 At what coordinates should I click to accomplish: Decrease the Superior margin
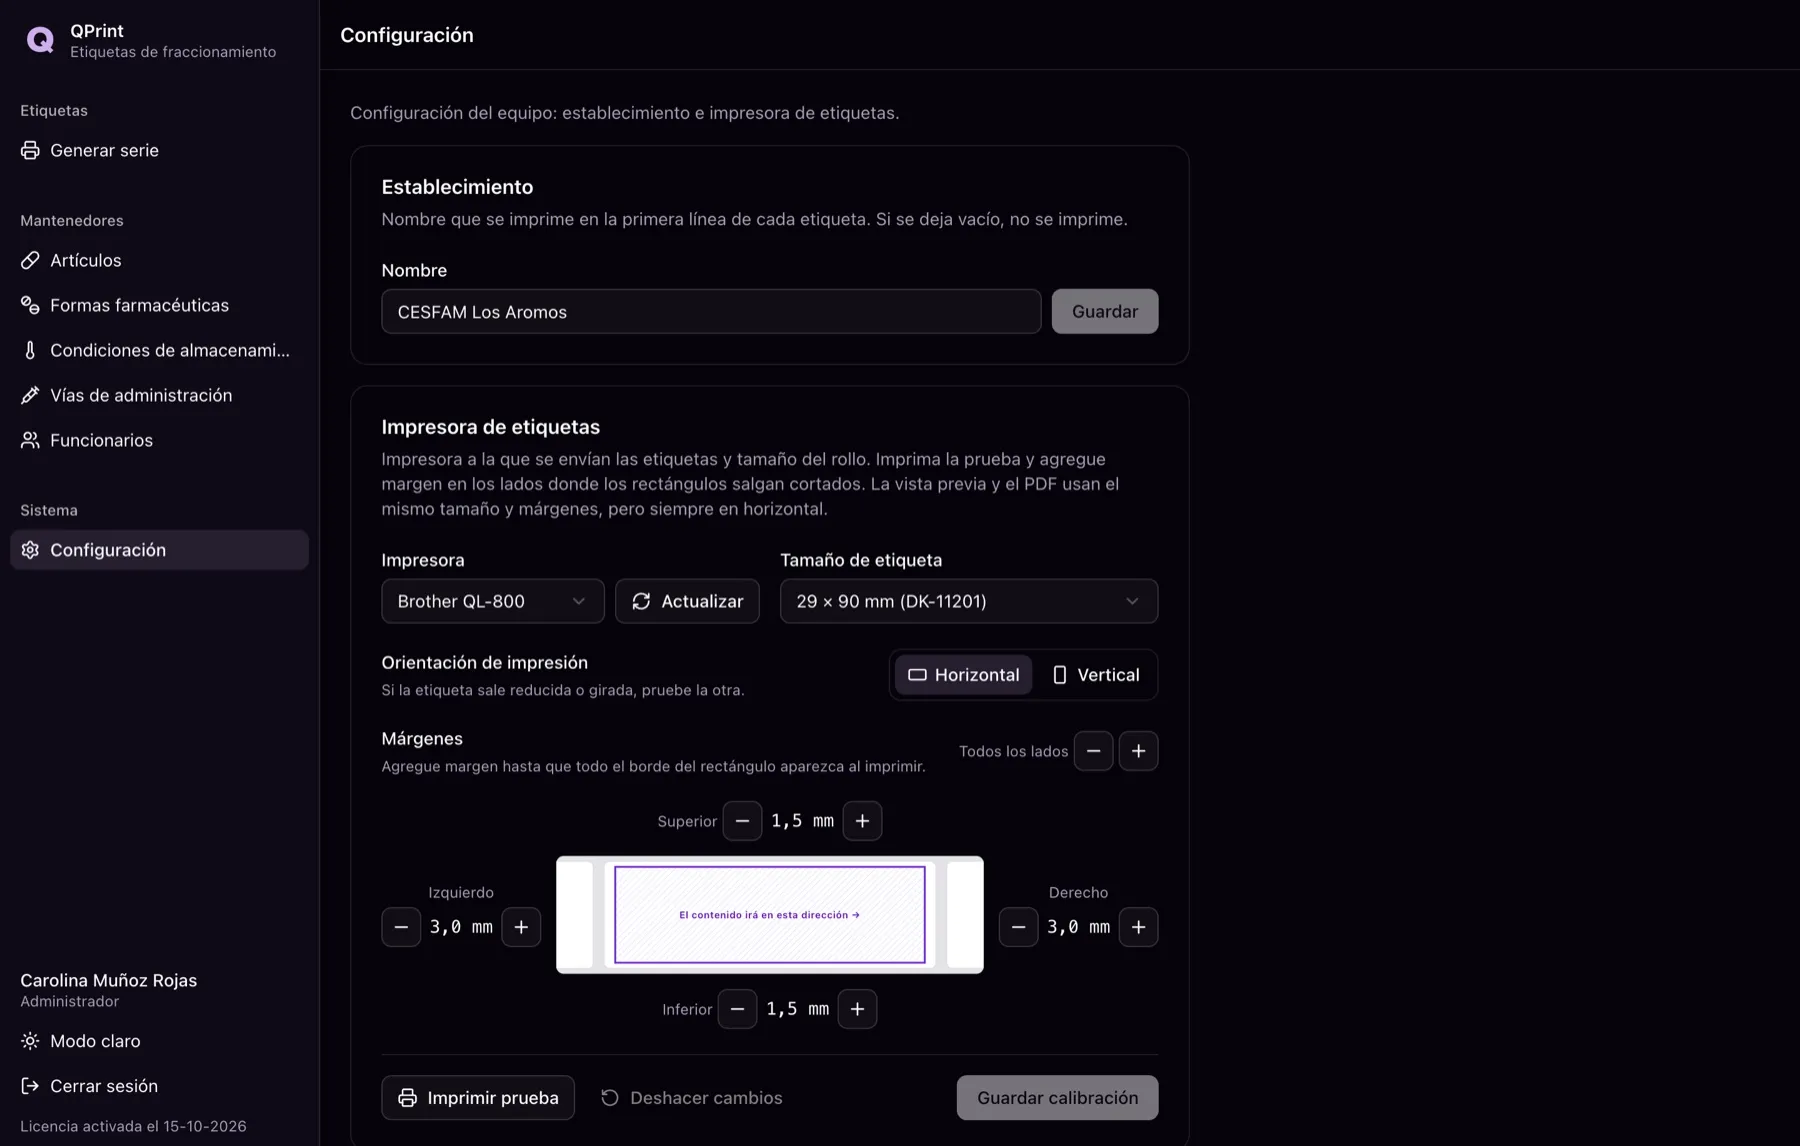(x=742, y=821)
